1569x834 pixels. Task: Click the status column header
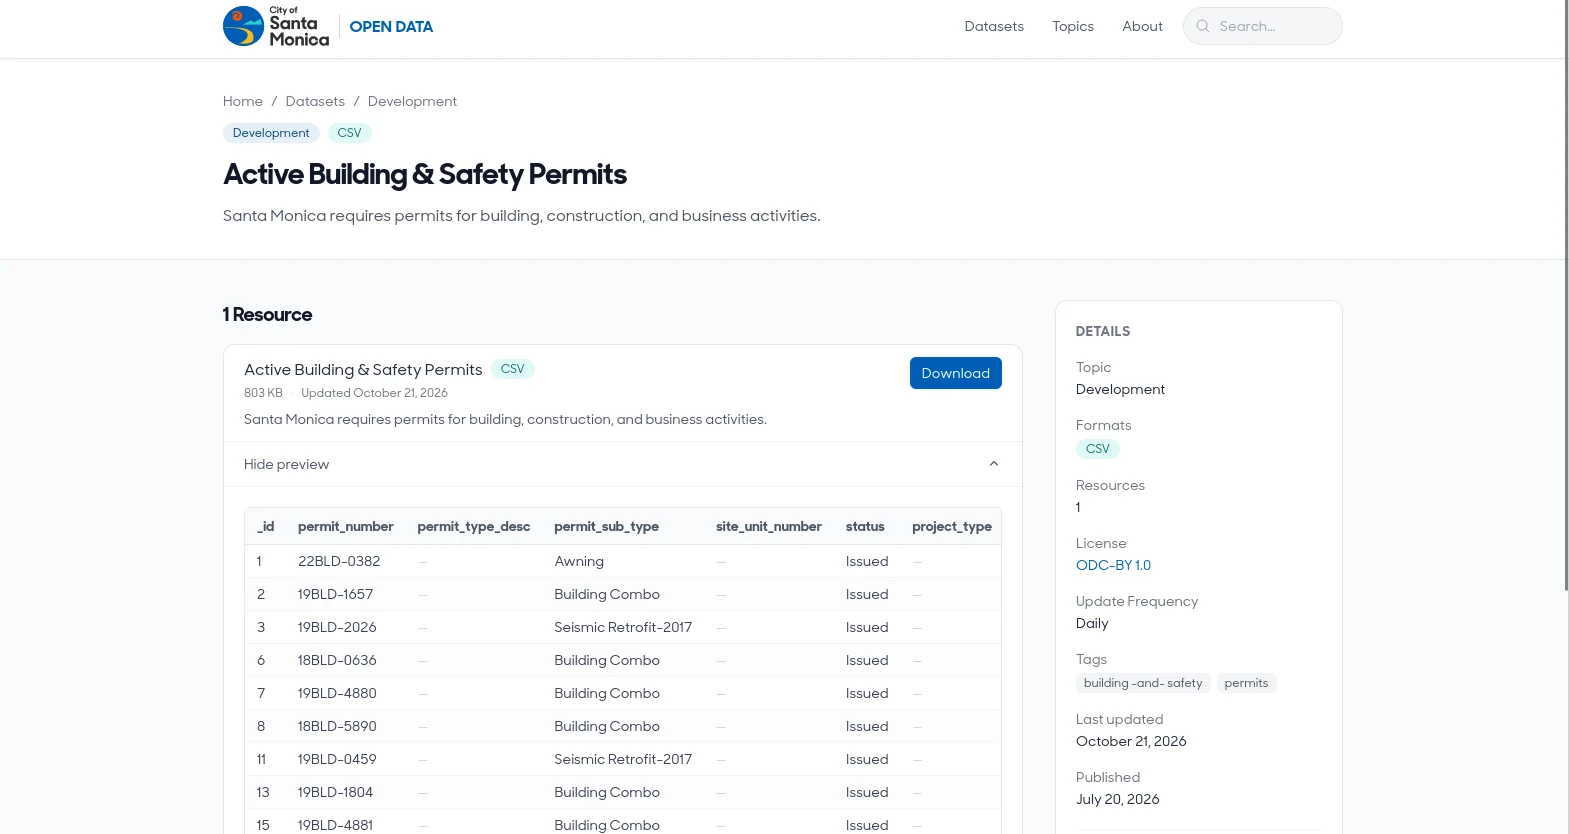pyautogui.click(x=865, y=527)
